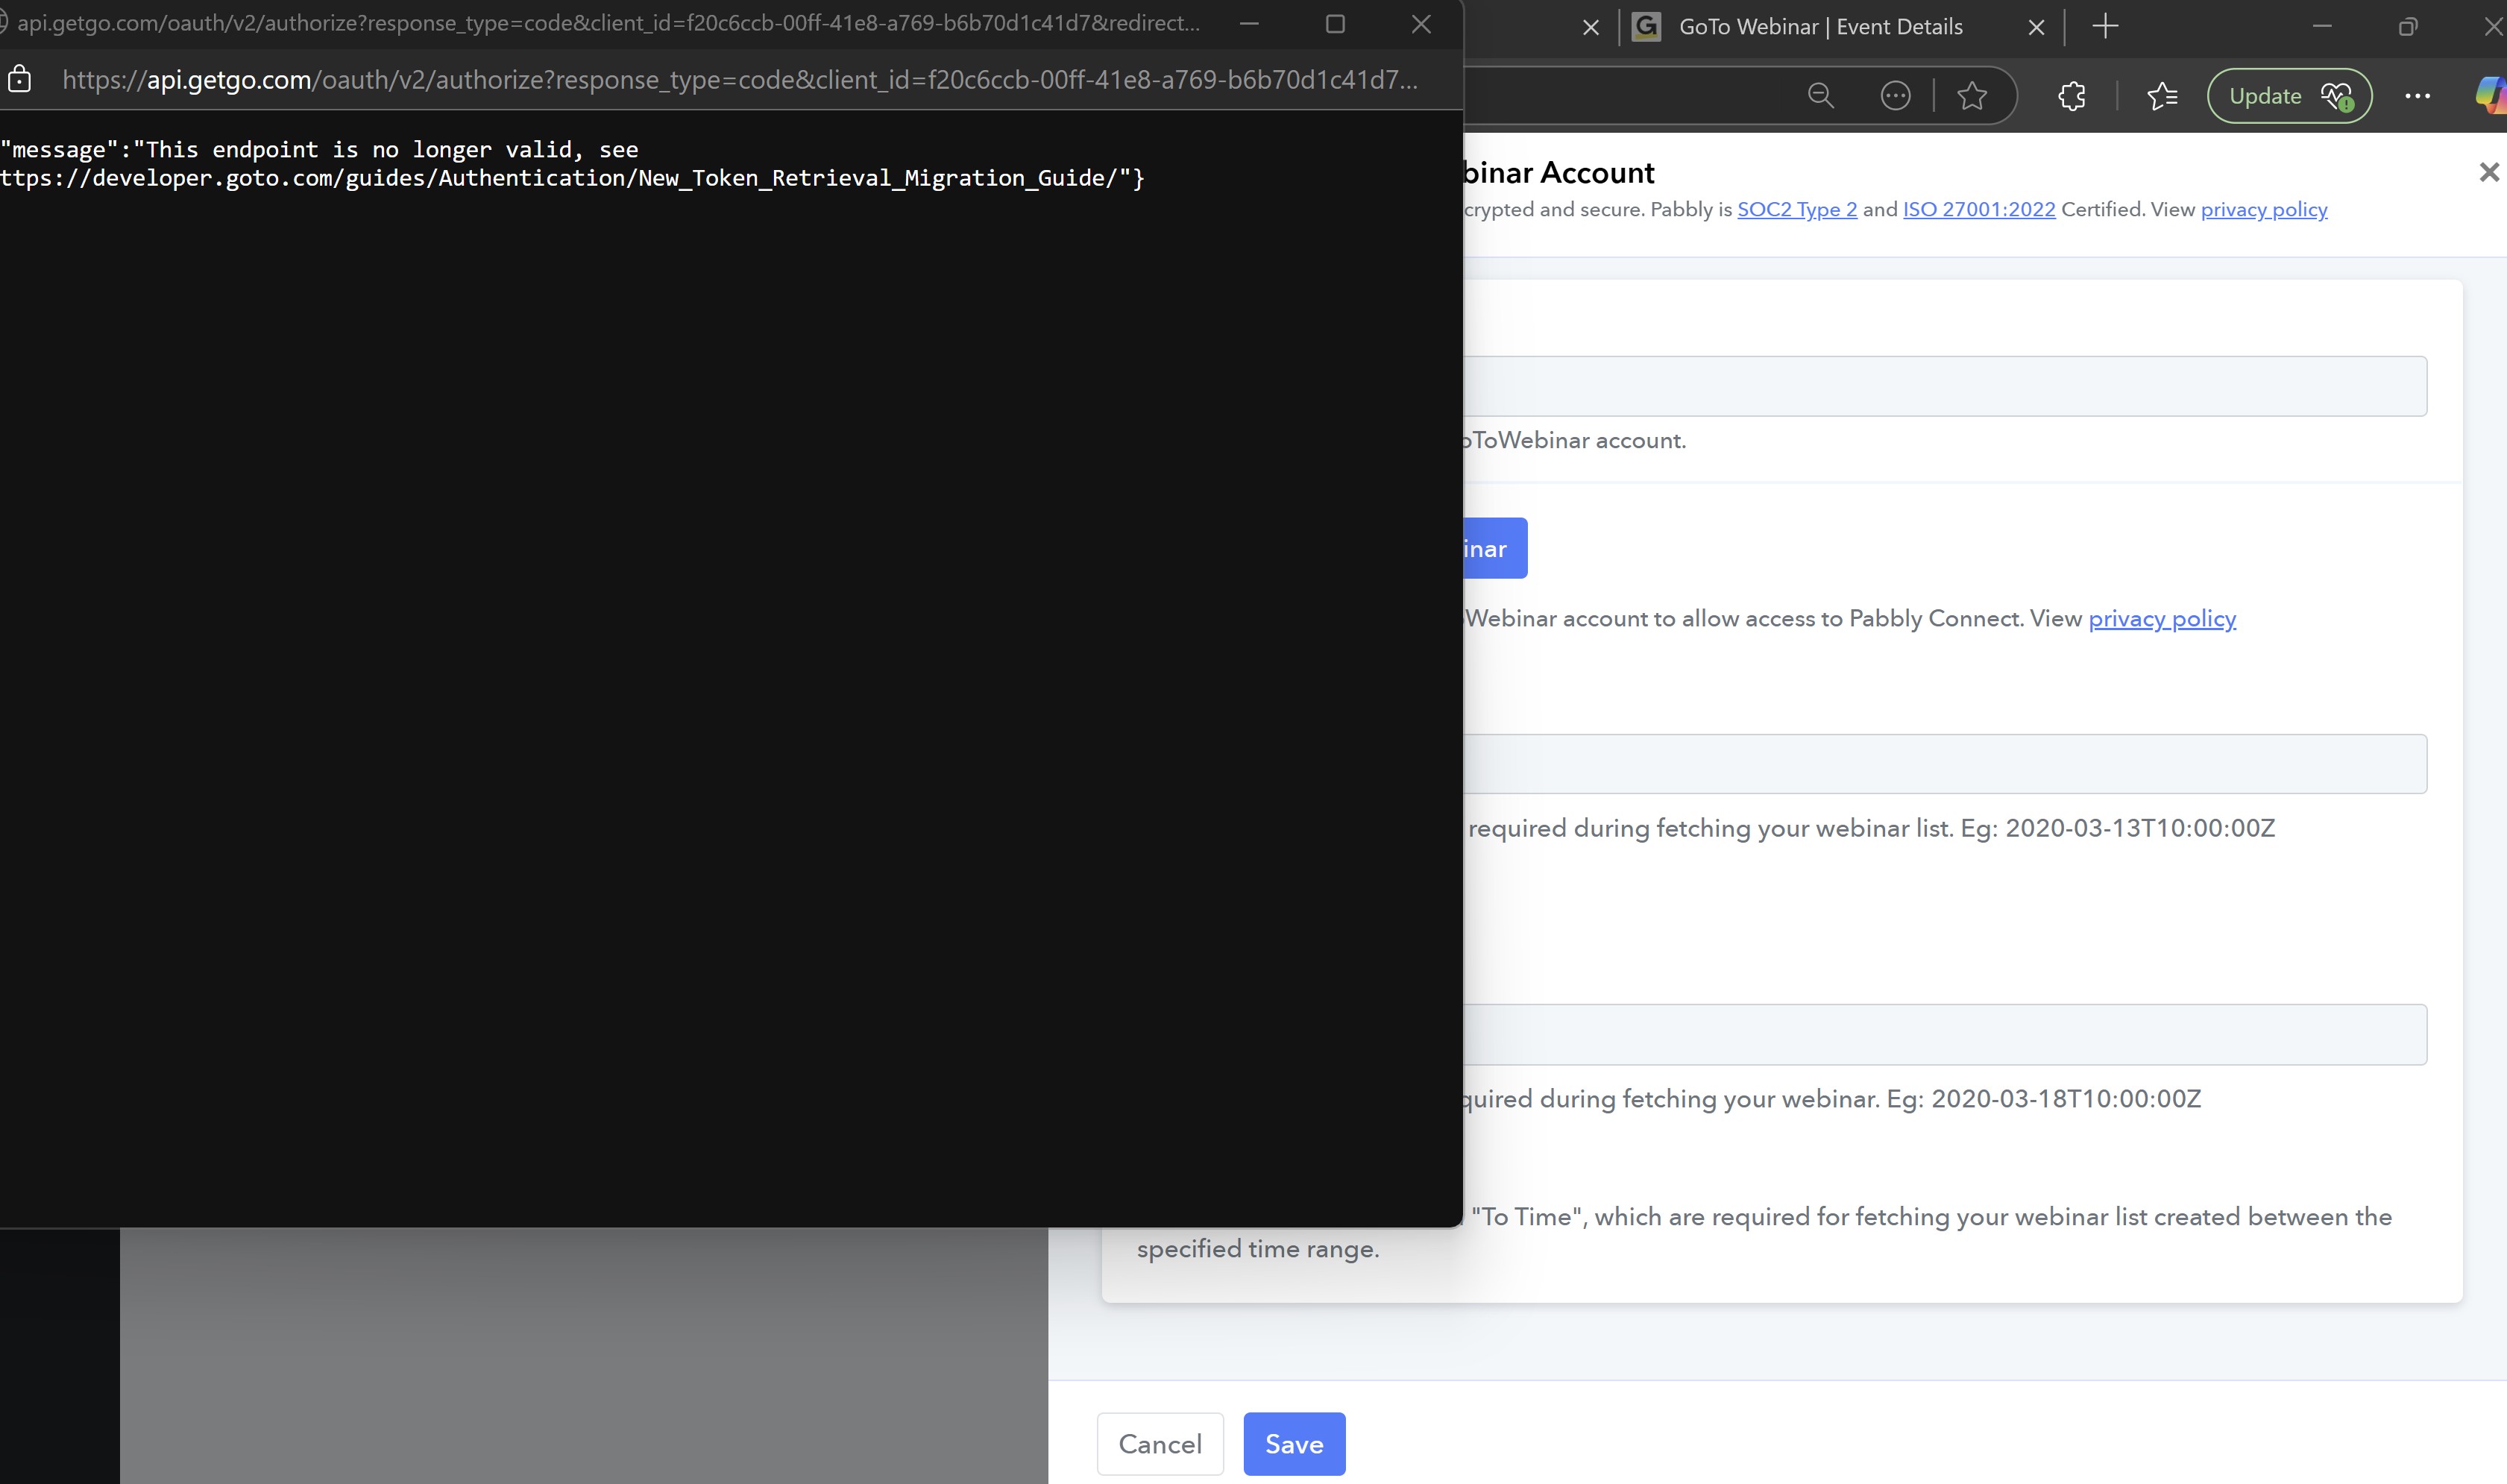Open the Extensions puzzle-piece icon

pyautogui.click(x=2071, y=96)
